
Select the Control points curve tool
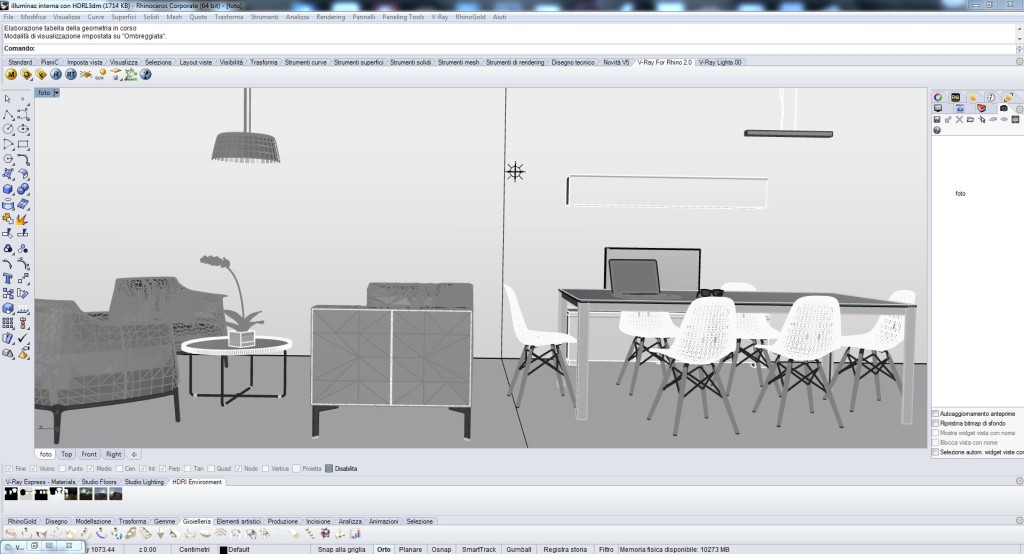pyautogui.click(x=23, y=115)
